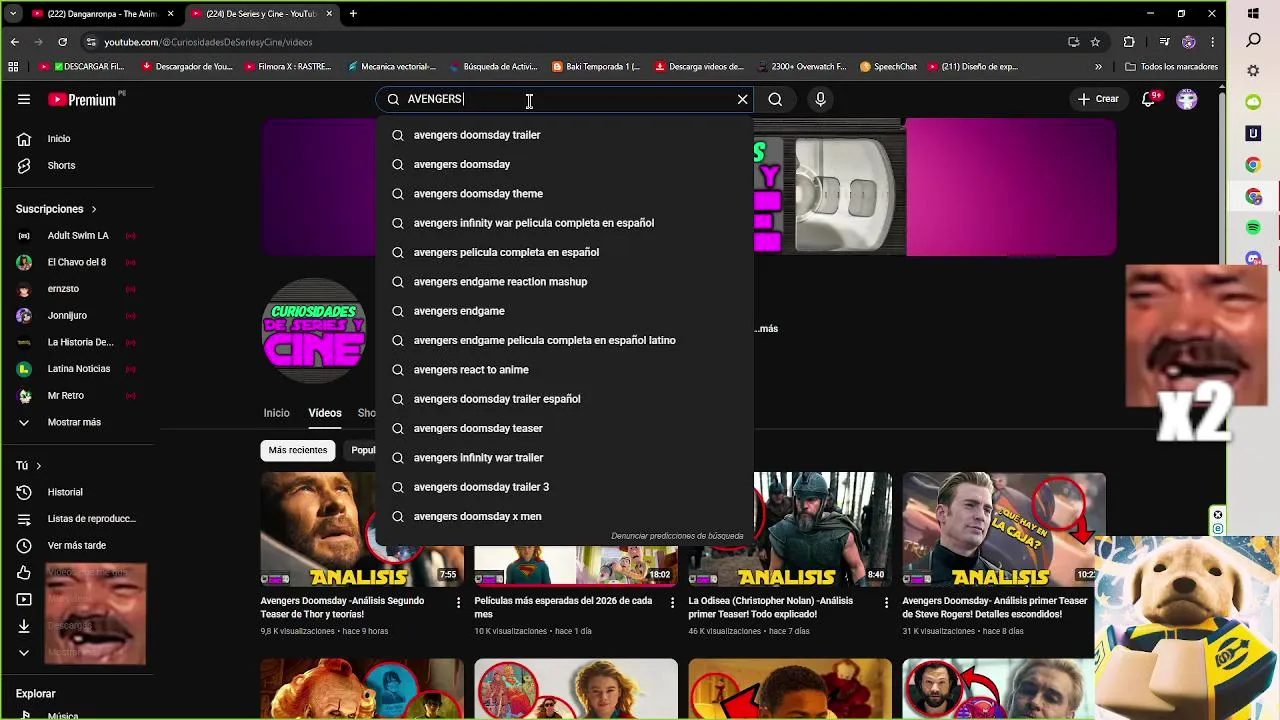The image size is (1280, 720).
Task: Open Películas más esperadas del 2026 title
Action: [x=563, y=607]
